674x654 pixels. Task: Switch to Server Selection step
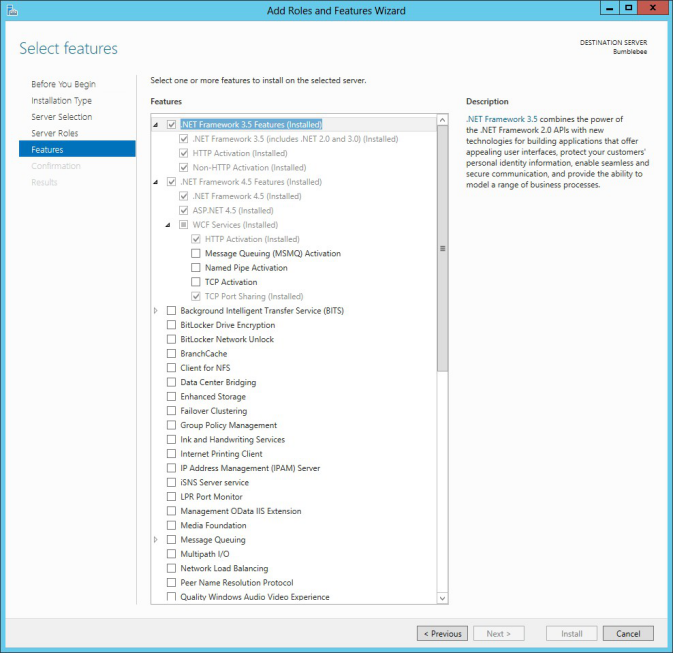pos(61,117)
